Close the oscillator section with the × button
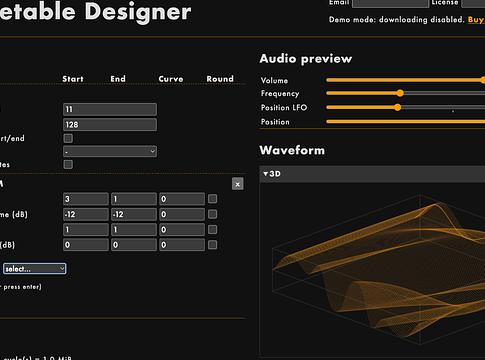Image resolution: width=485 pixels, height=360 pixels. coord(237,184)
